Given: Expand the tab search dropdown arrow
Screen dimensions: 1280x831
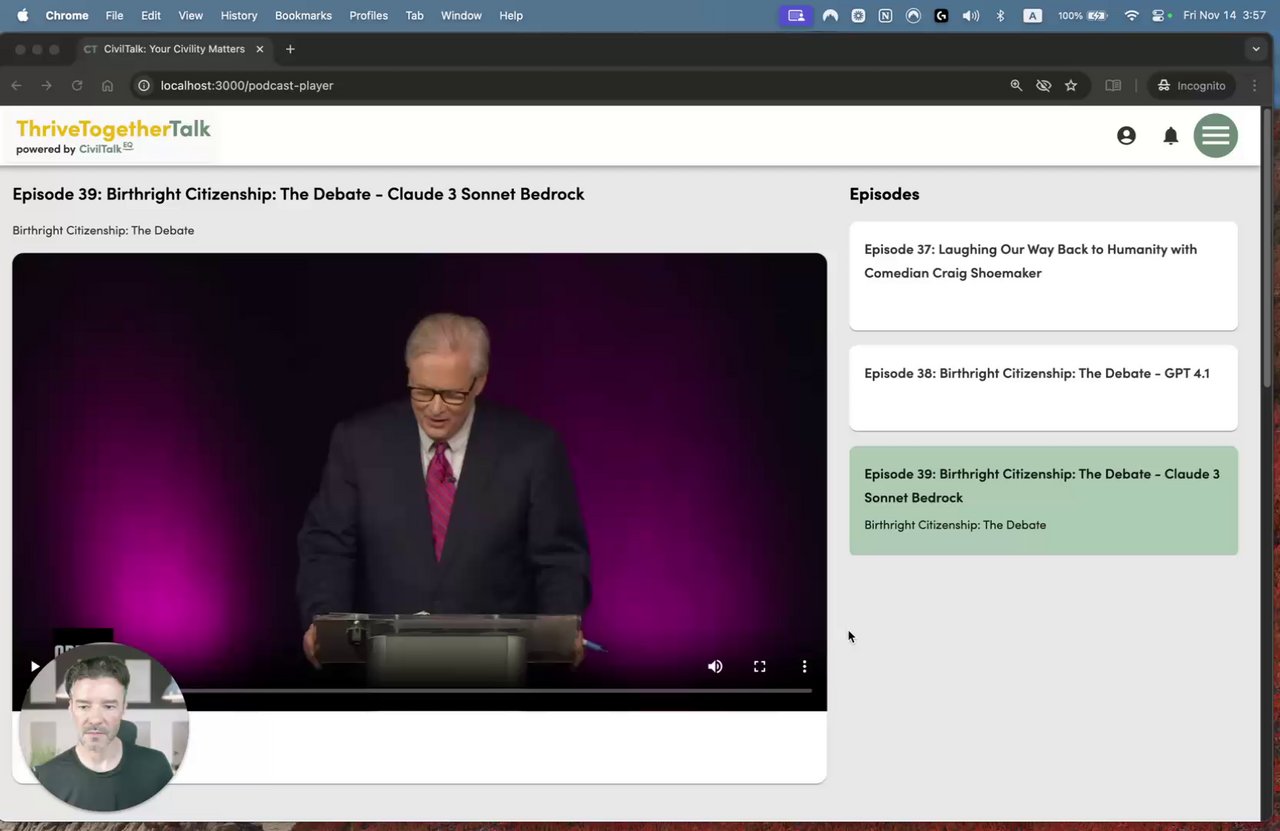Looking at the screenshot, I should [x=1256, y=49].
